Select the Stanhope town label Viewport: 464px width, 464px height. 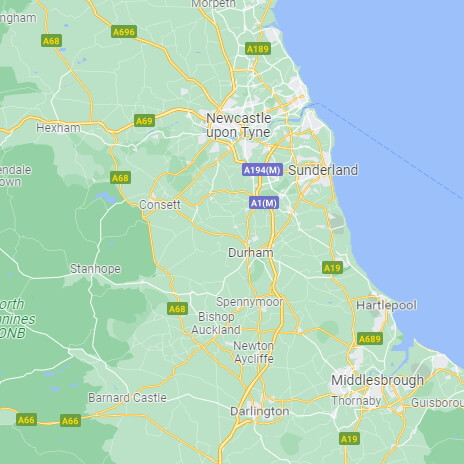pos(95,269)
